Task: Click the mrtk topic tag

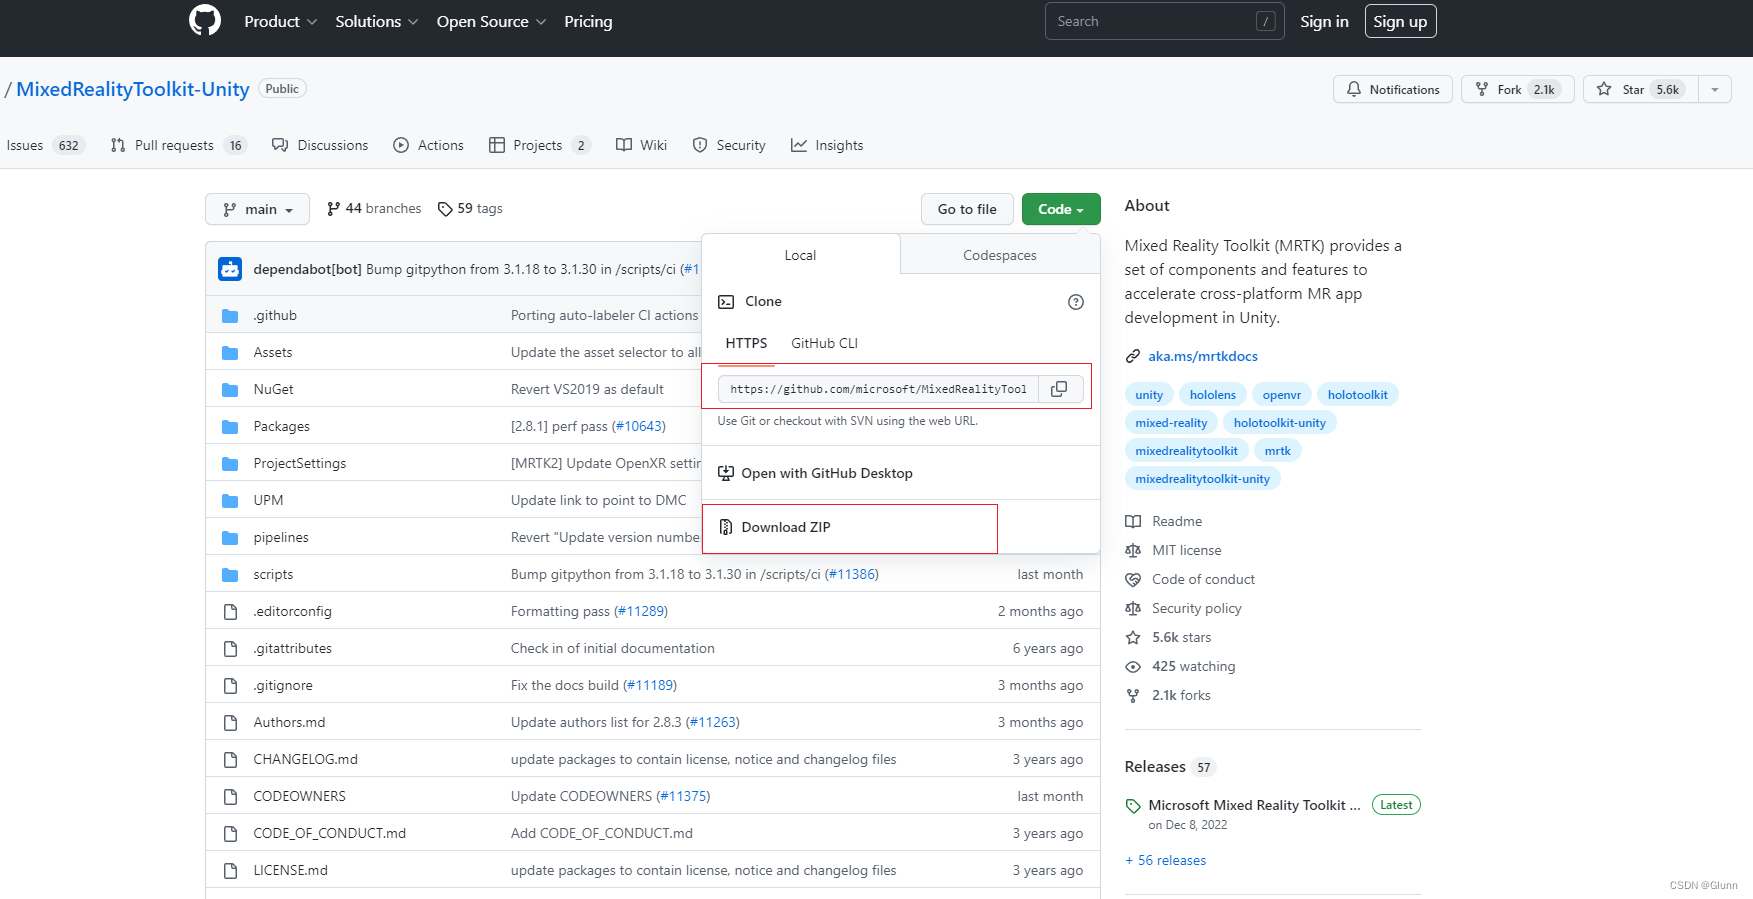Action: click(x=1277, y=451)
